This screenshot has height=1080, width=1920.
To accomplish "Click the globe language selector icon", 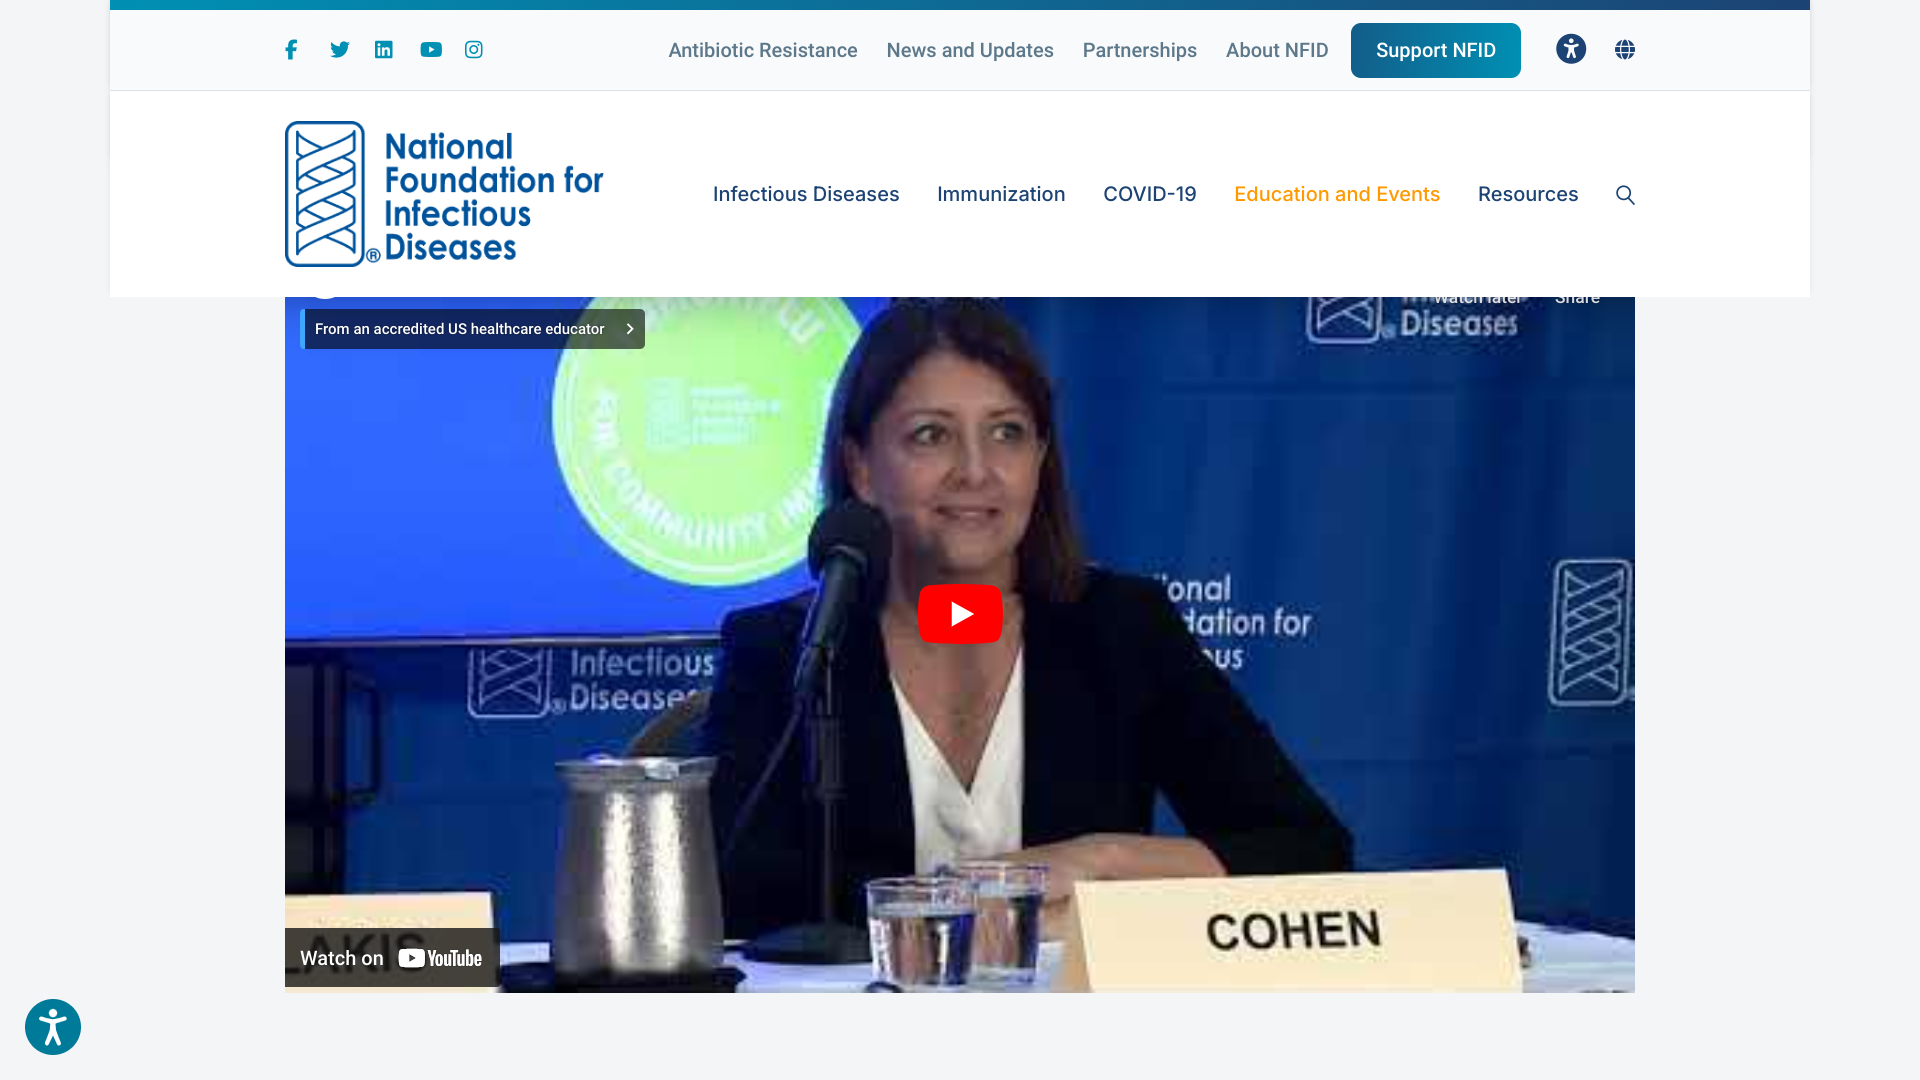I will pyautogui.click(x=1625, y=50).
